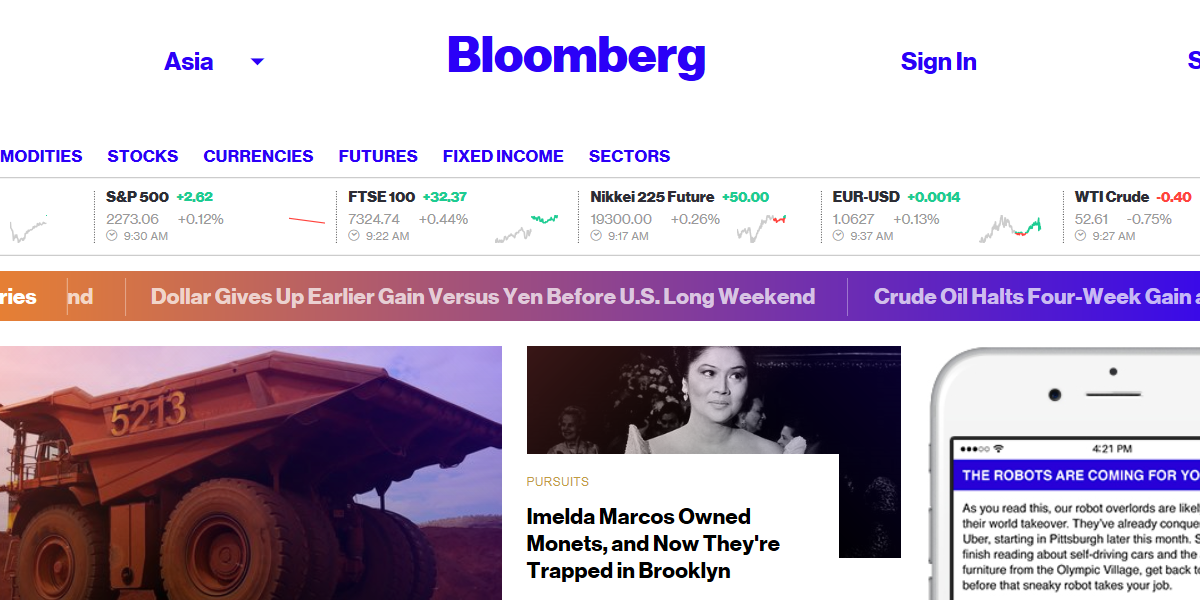Screen dimensions: 1200x600
Task: Click the clock icon under EUR-USD
Action: pyautogui.click(x=838, y=236)
